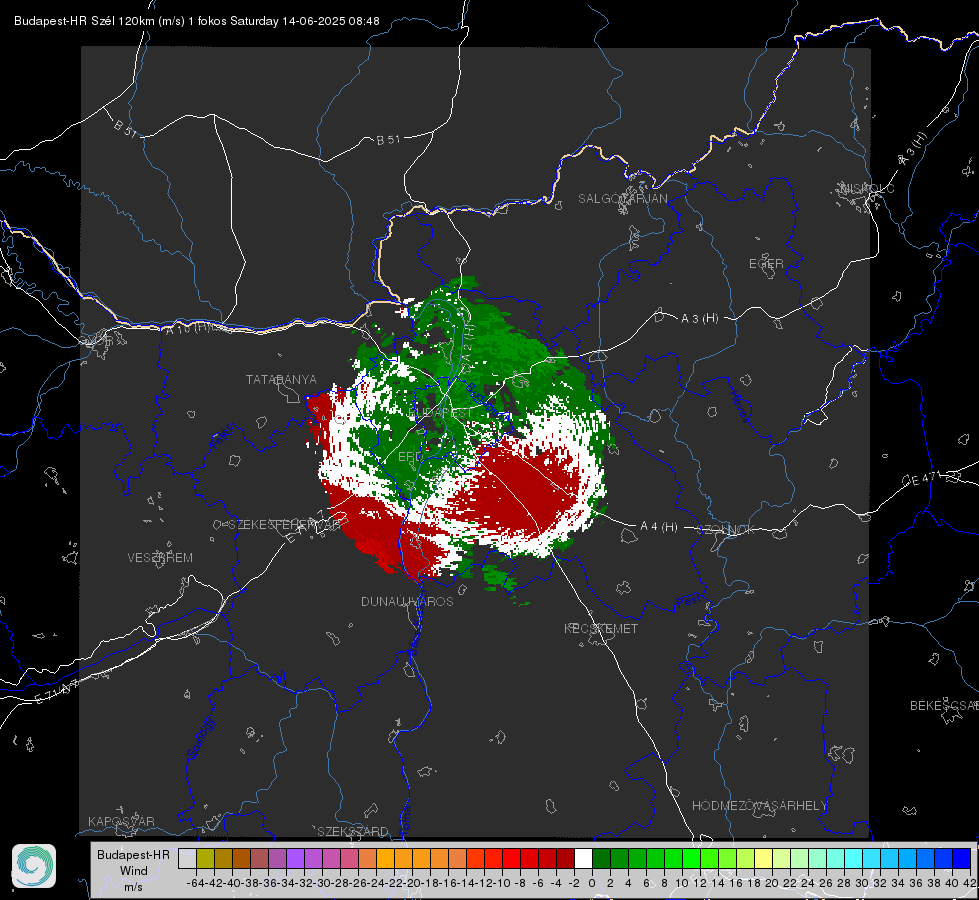Click the Somogy county label
This screenshot has height=900, width=979.
pyautogui.click(x=200, y=739)
